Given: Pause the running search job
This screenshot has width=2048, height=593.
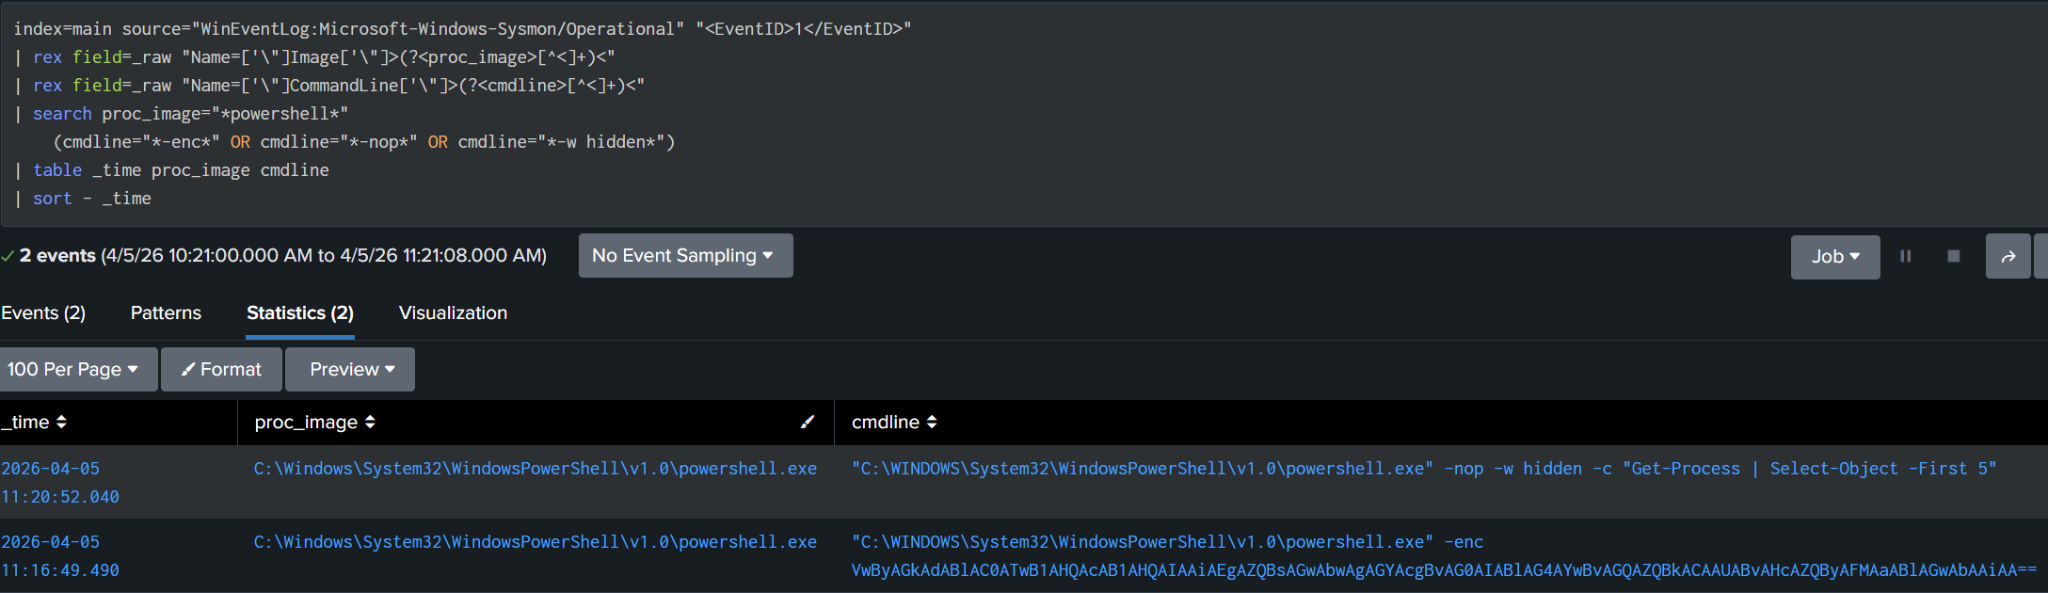Looking at the screenshot, I should coord(1905,256).
